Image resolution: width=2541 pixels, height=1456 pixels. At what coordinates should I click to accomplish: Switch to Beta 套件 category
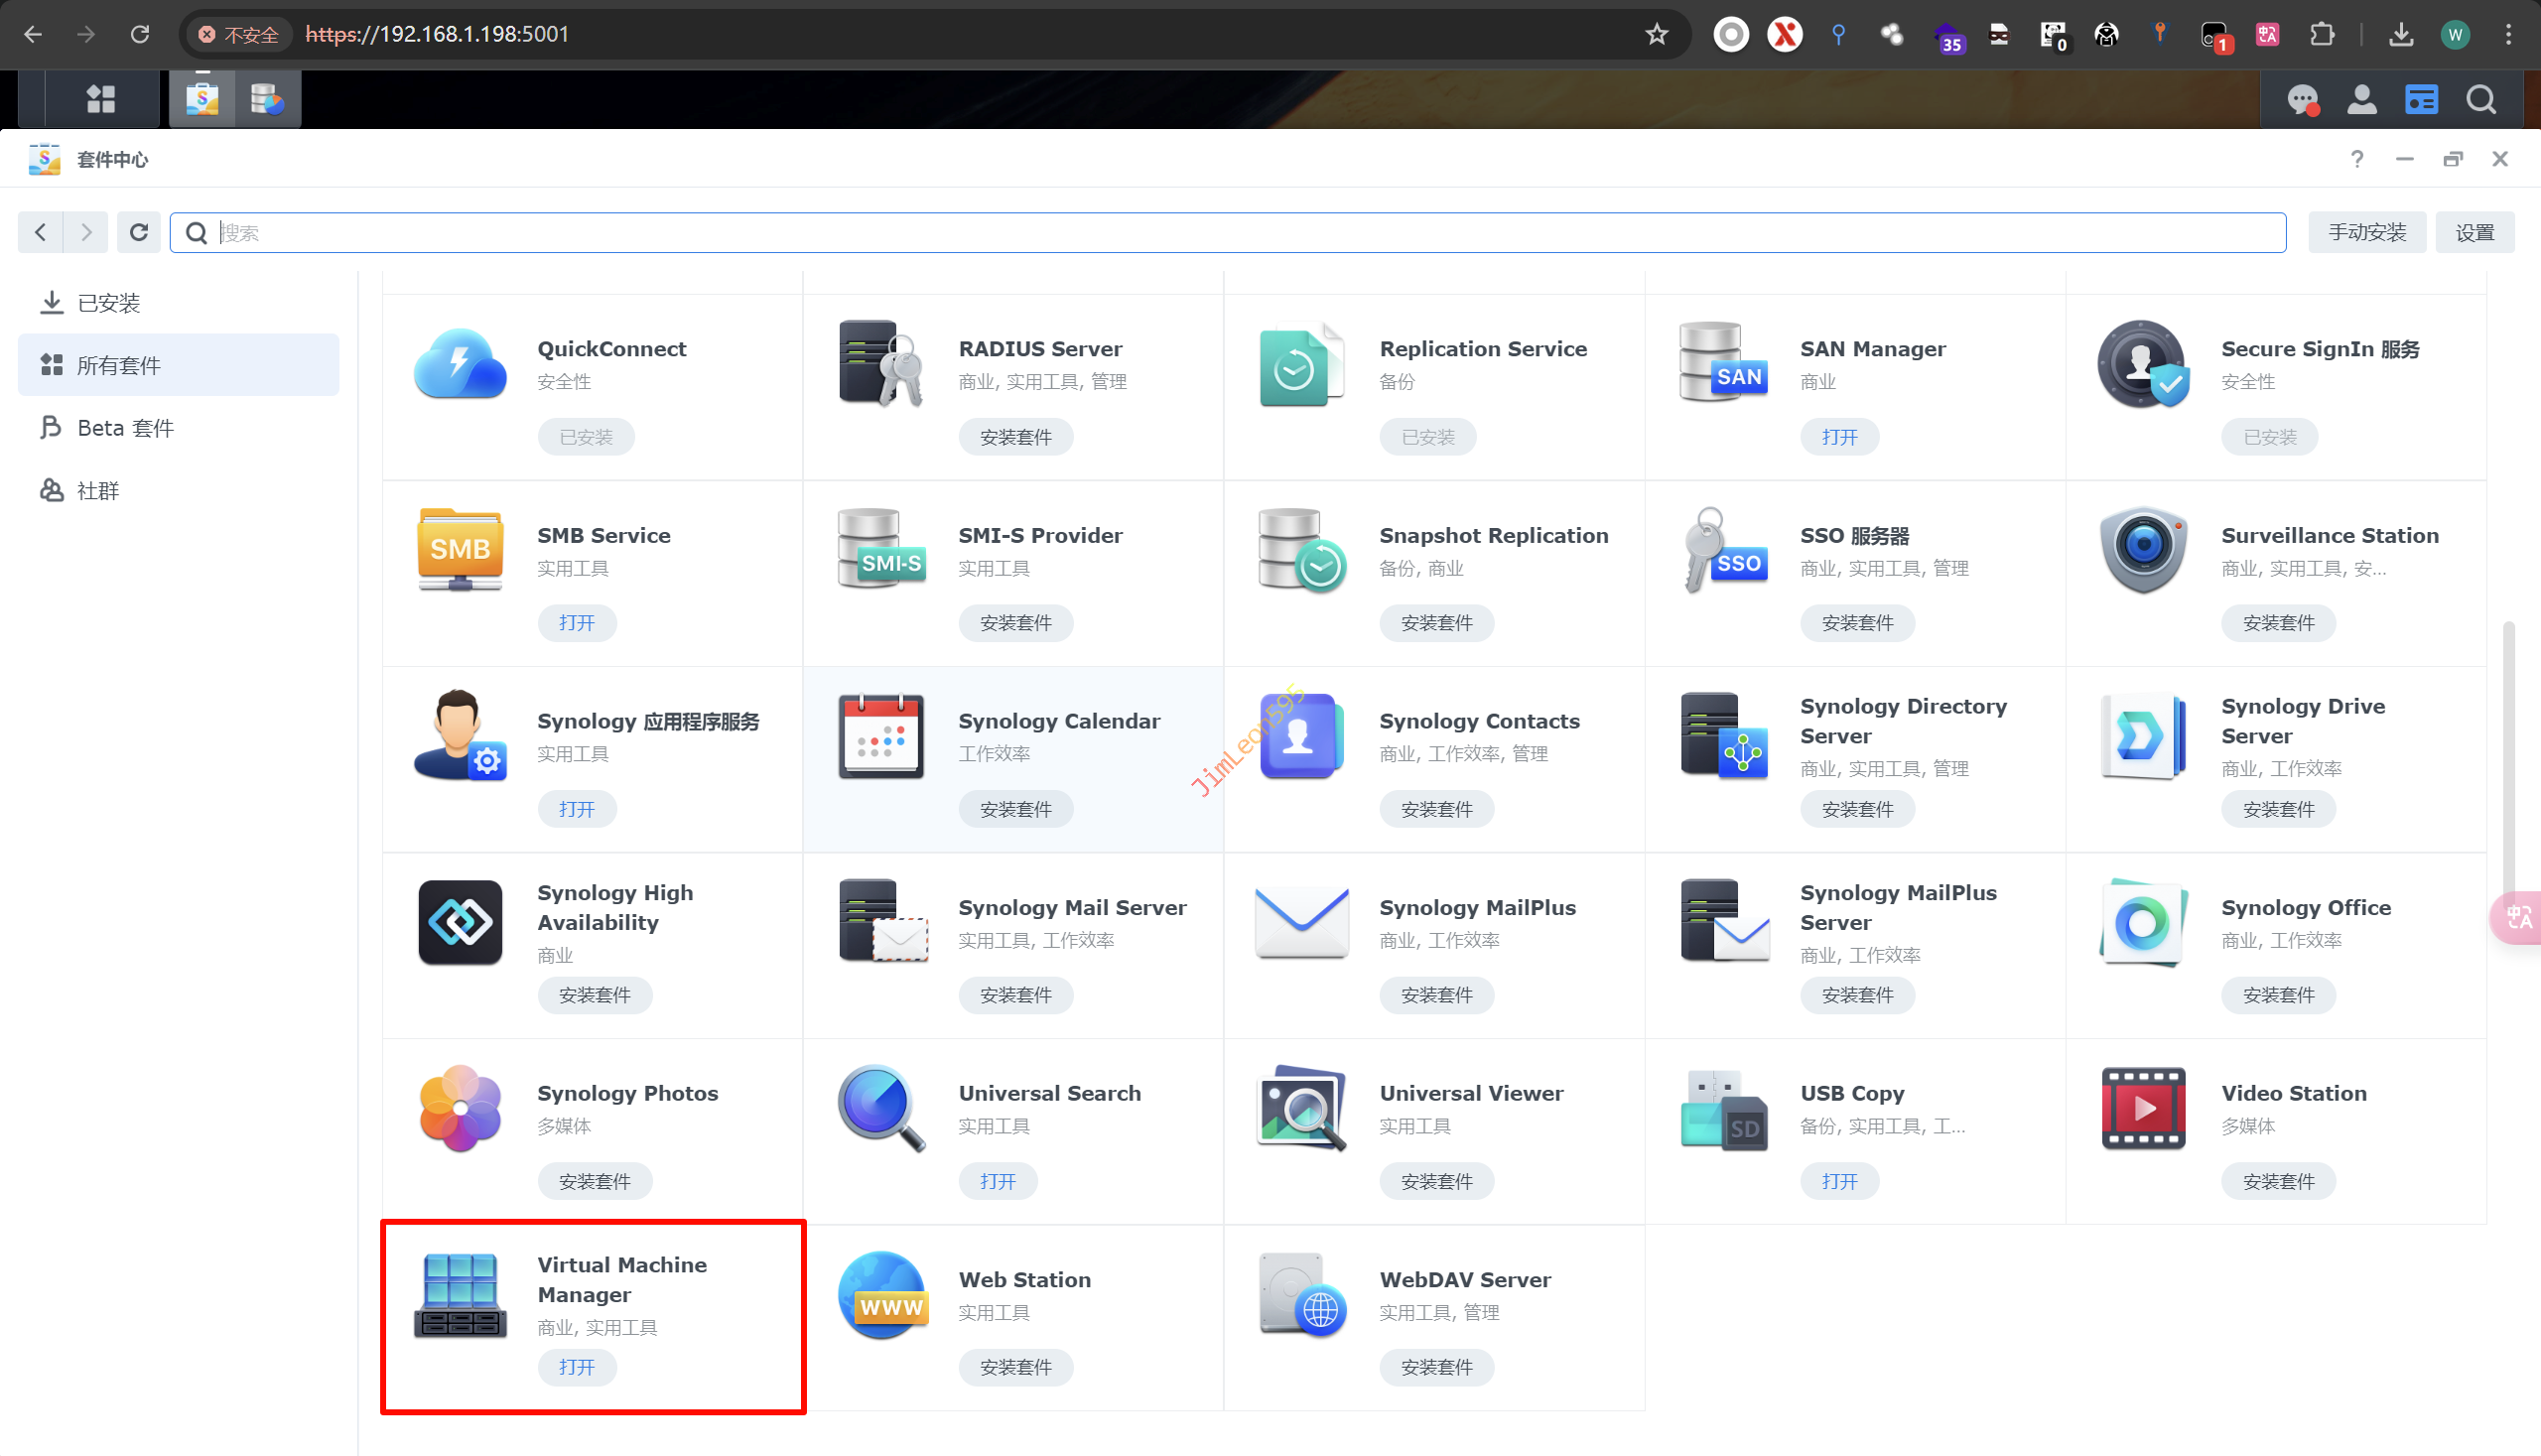tap(125, 428)
